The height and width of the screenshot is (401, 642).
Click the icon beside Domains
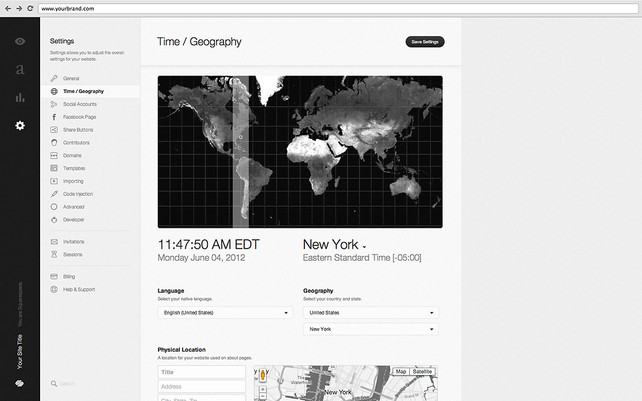coord(54,155)
